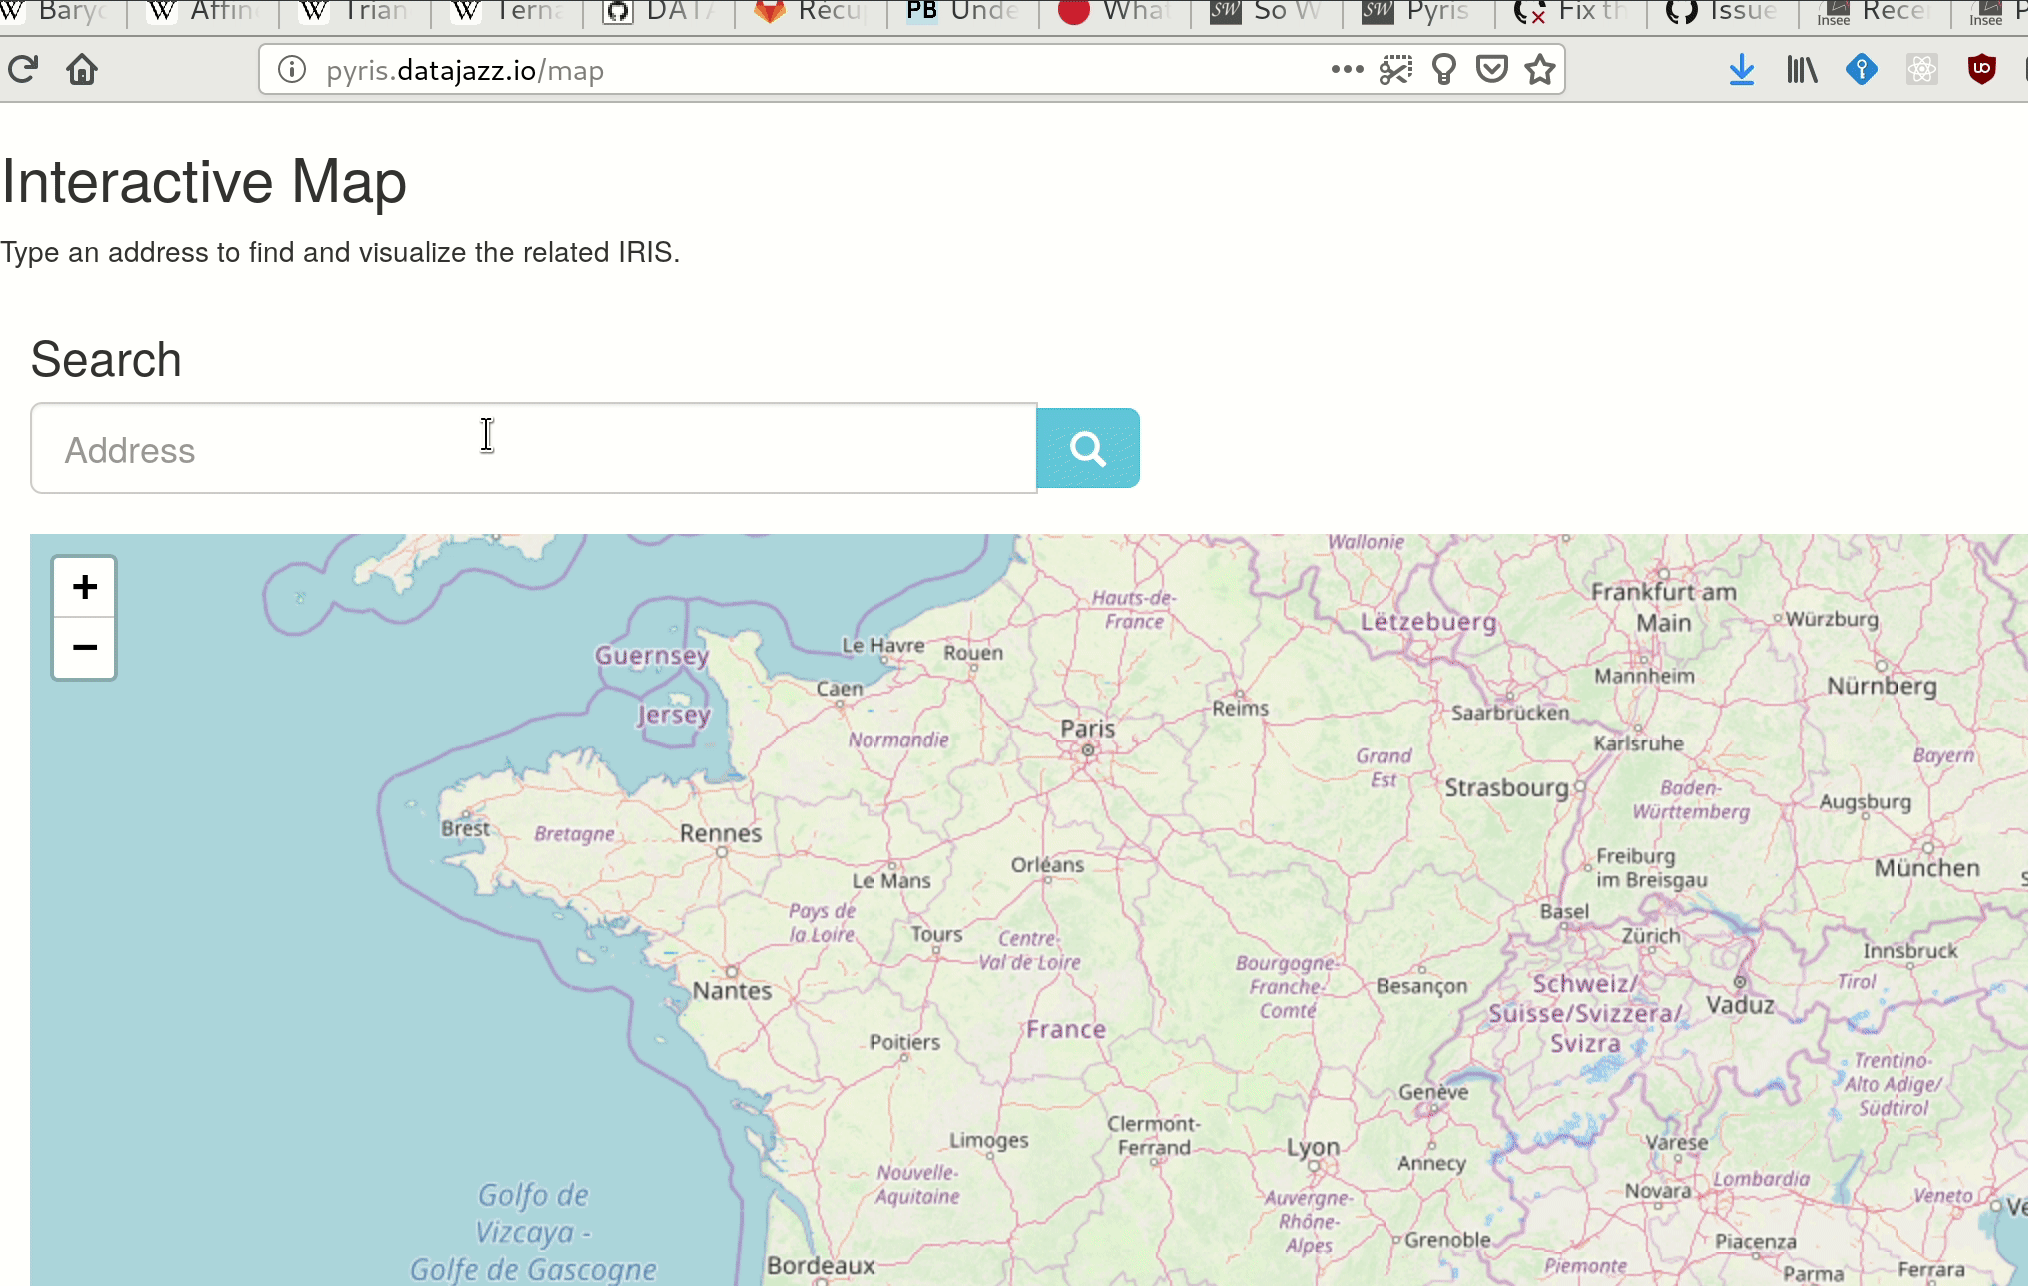The height and width of the screenshot is (1286, 2028).
Task: Click München label on the map
Action: [x=1927, y=868]
